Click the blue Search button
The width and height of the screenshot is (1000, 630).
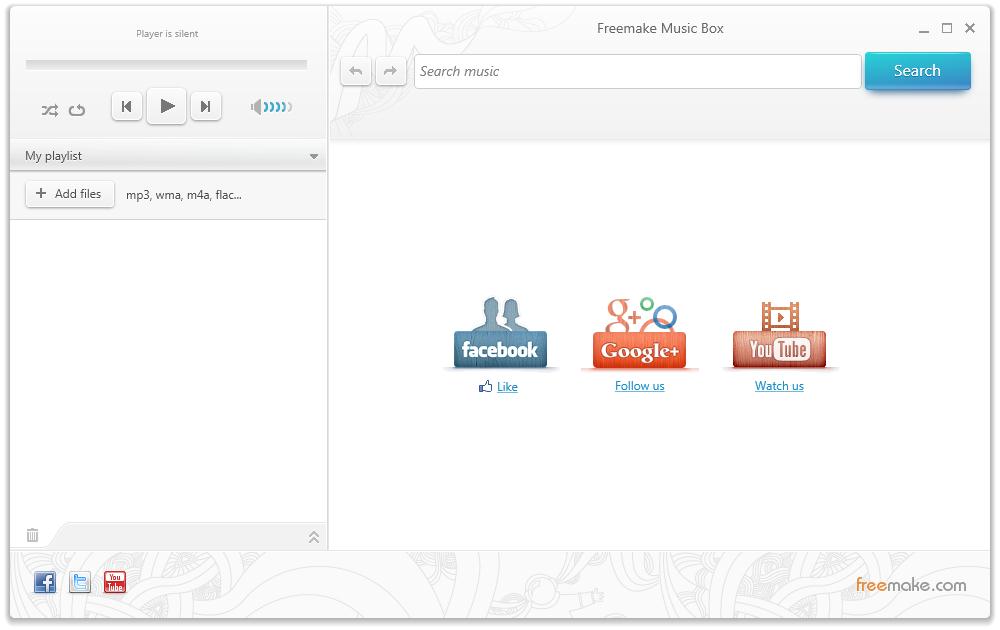pyautogui.click(x=918, y=71)
